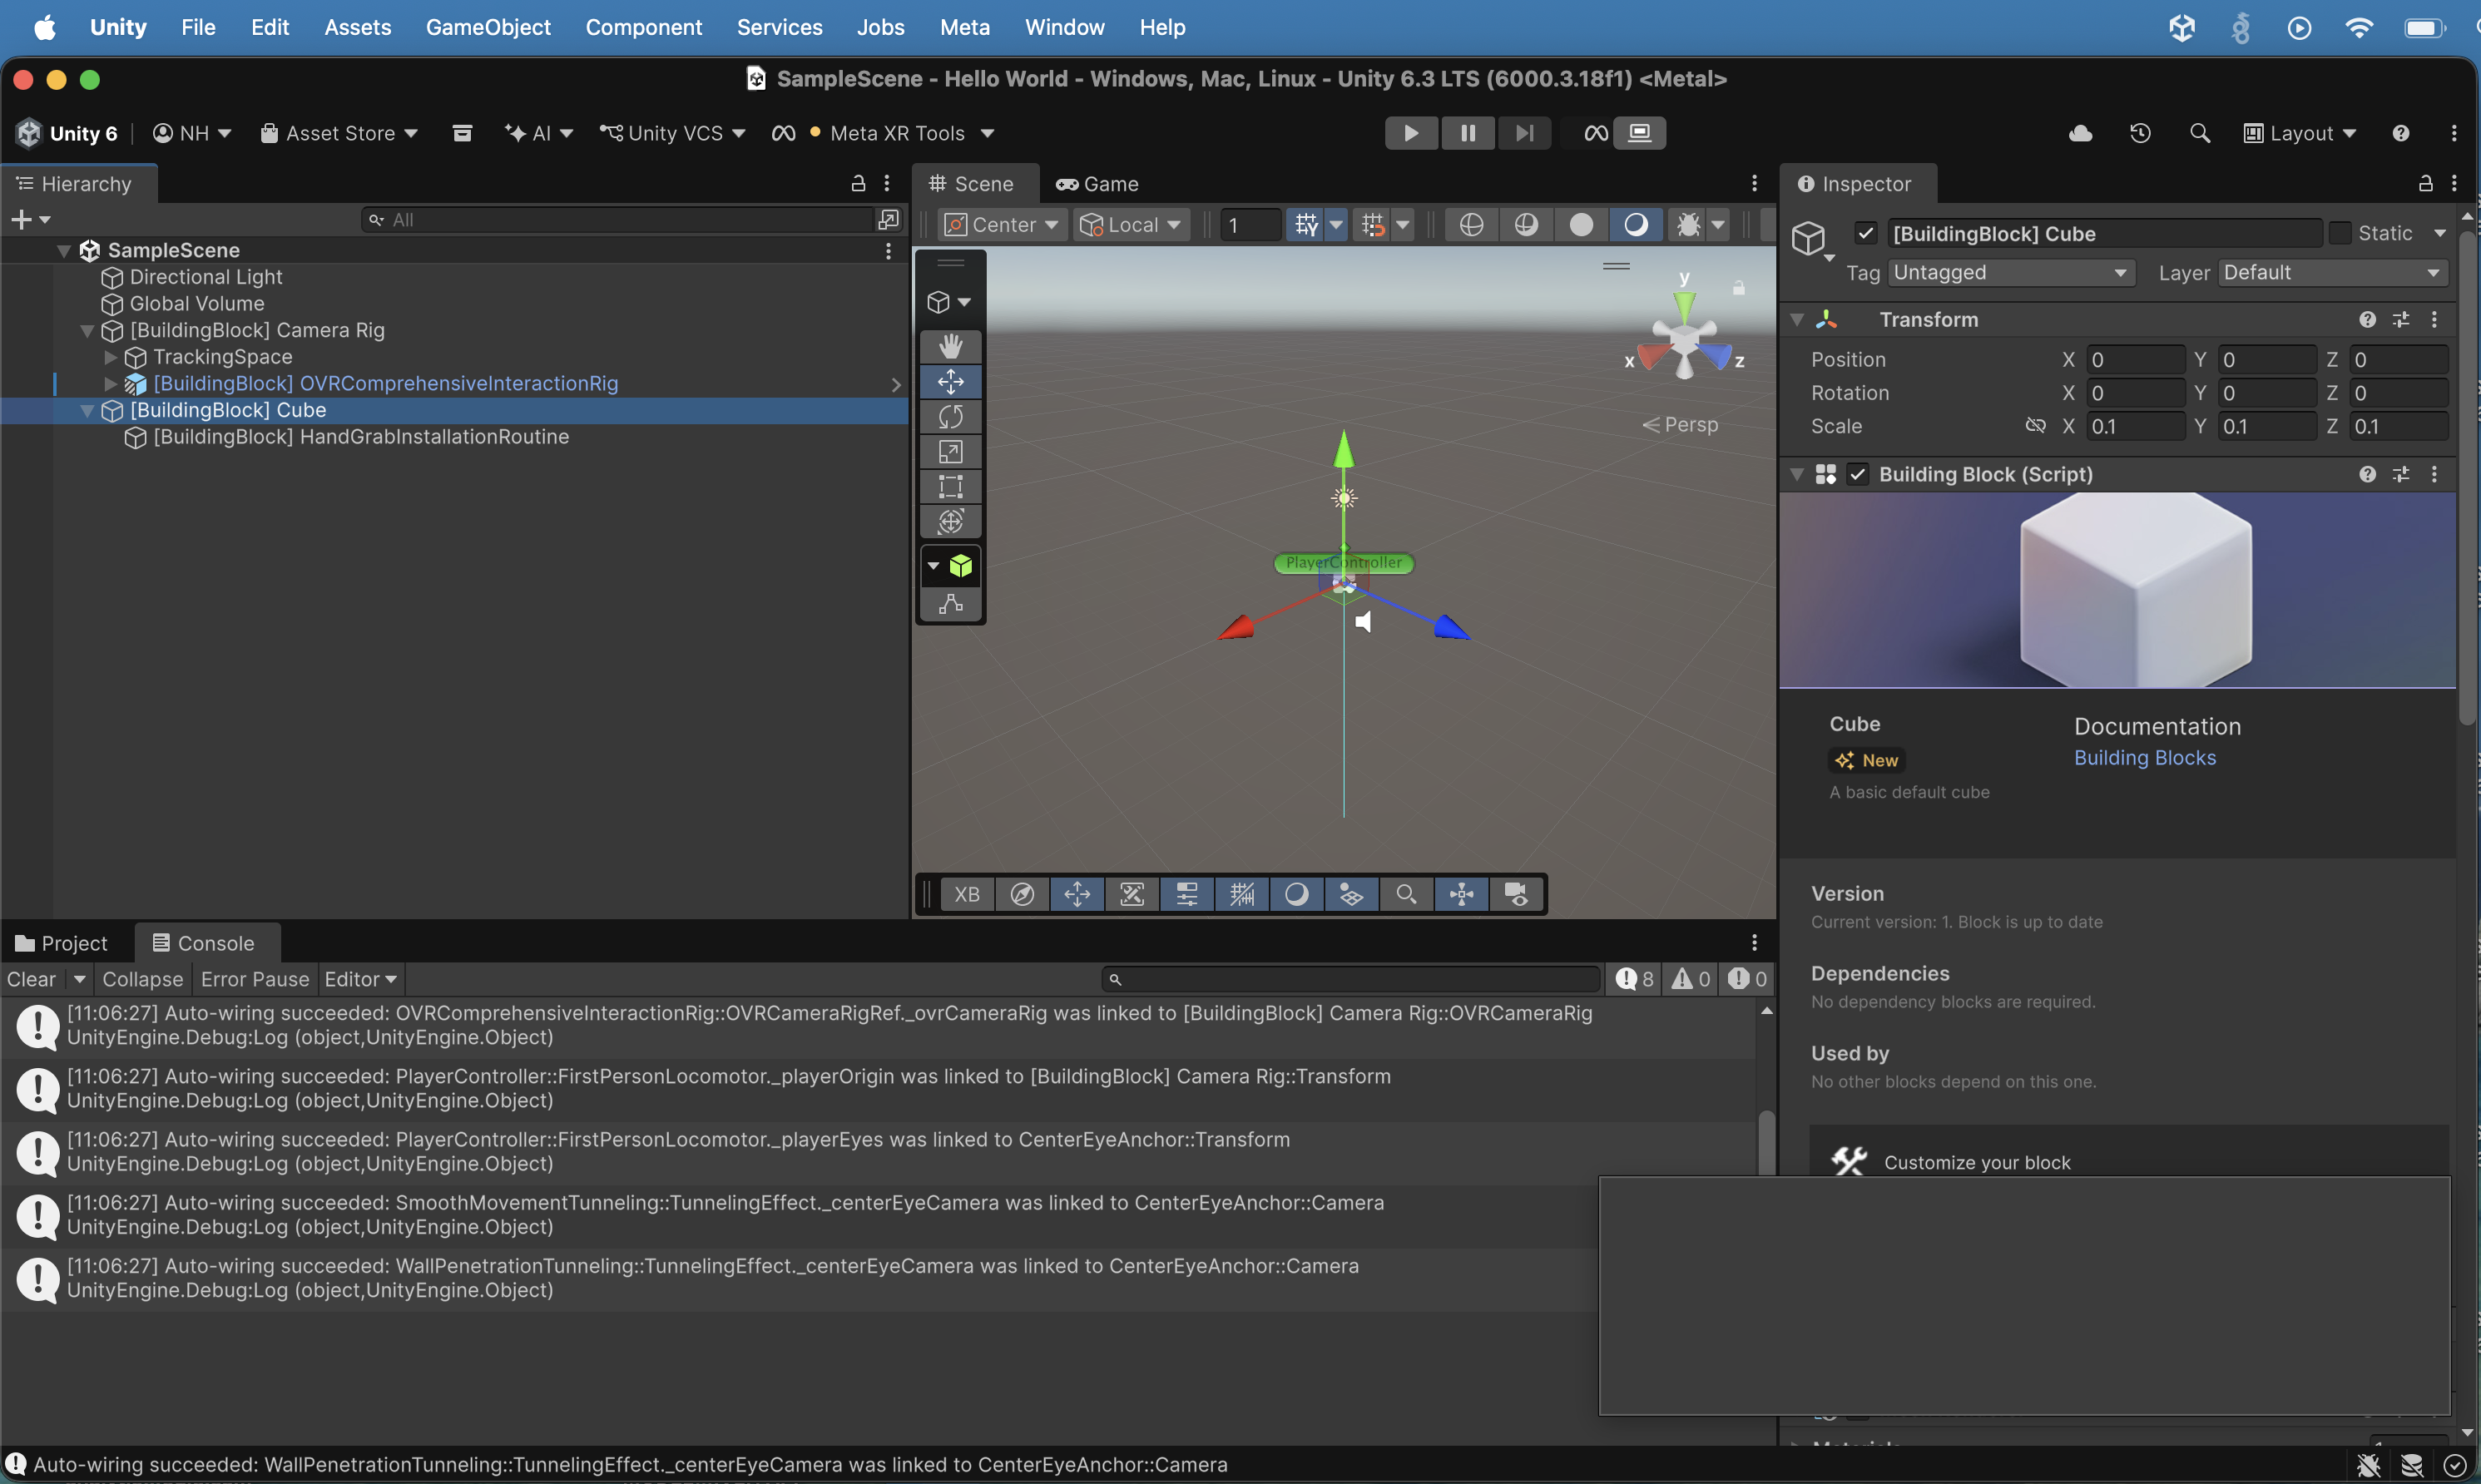This screenshot has height=1484, width=2481.
Task: Collapse the [BuildingBlock] Camera Rig tree item
Action: coord(87,330)
